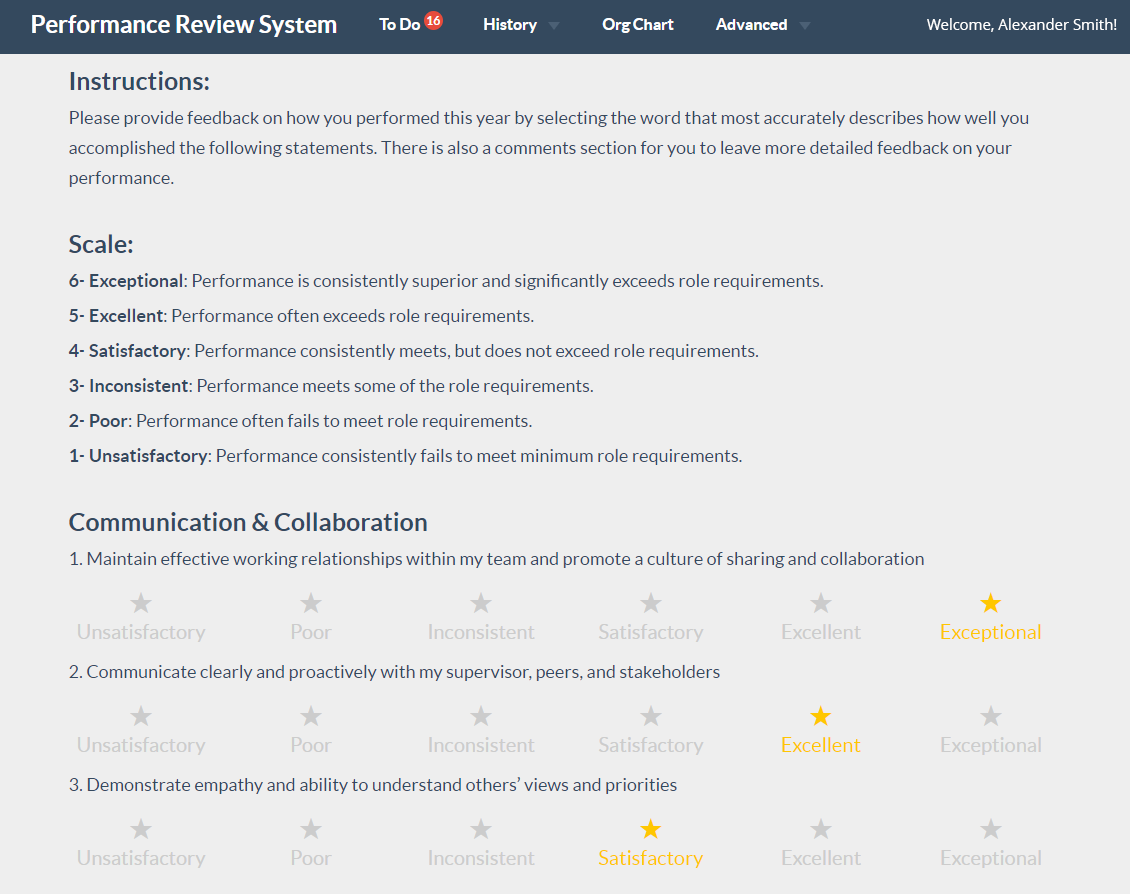Click the Inconsistent star for question 2
This screenshot has width=1130, height=894.
pyautogui.click(x=480, y=715)
